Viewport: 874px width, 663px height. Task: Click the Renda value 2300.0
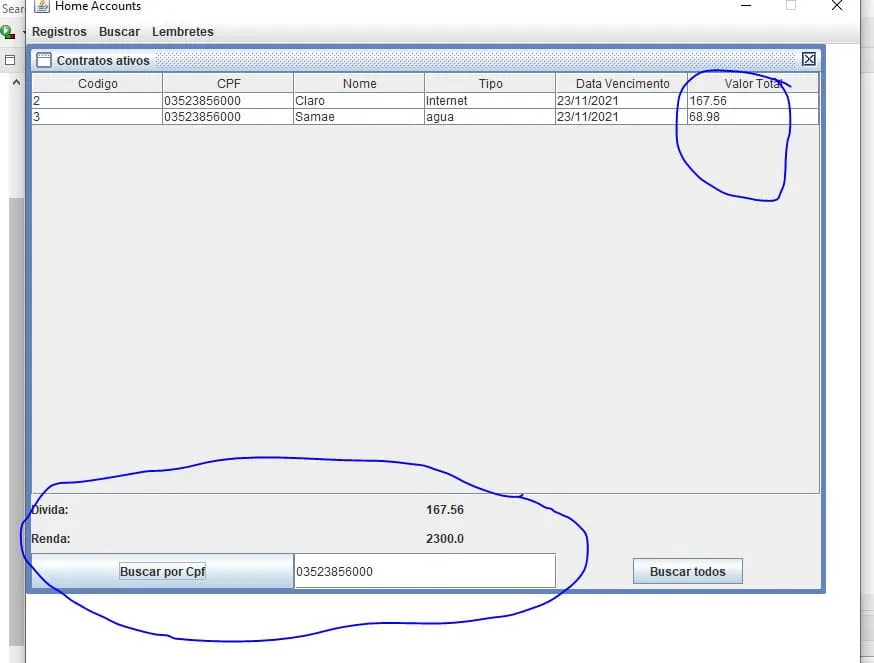coord(445,539)
